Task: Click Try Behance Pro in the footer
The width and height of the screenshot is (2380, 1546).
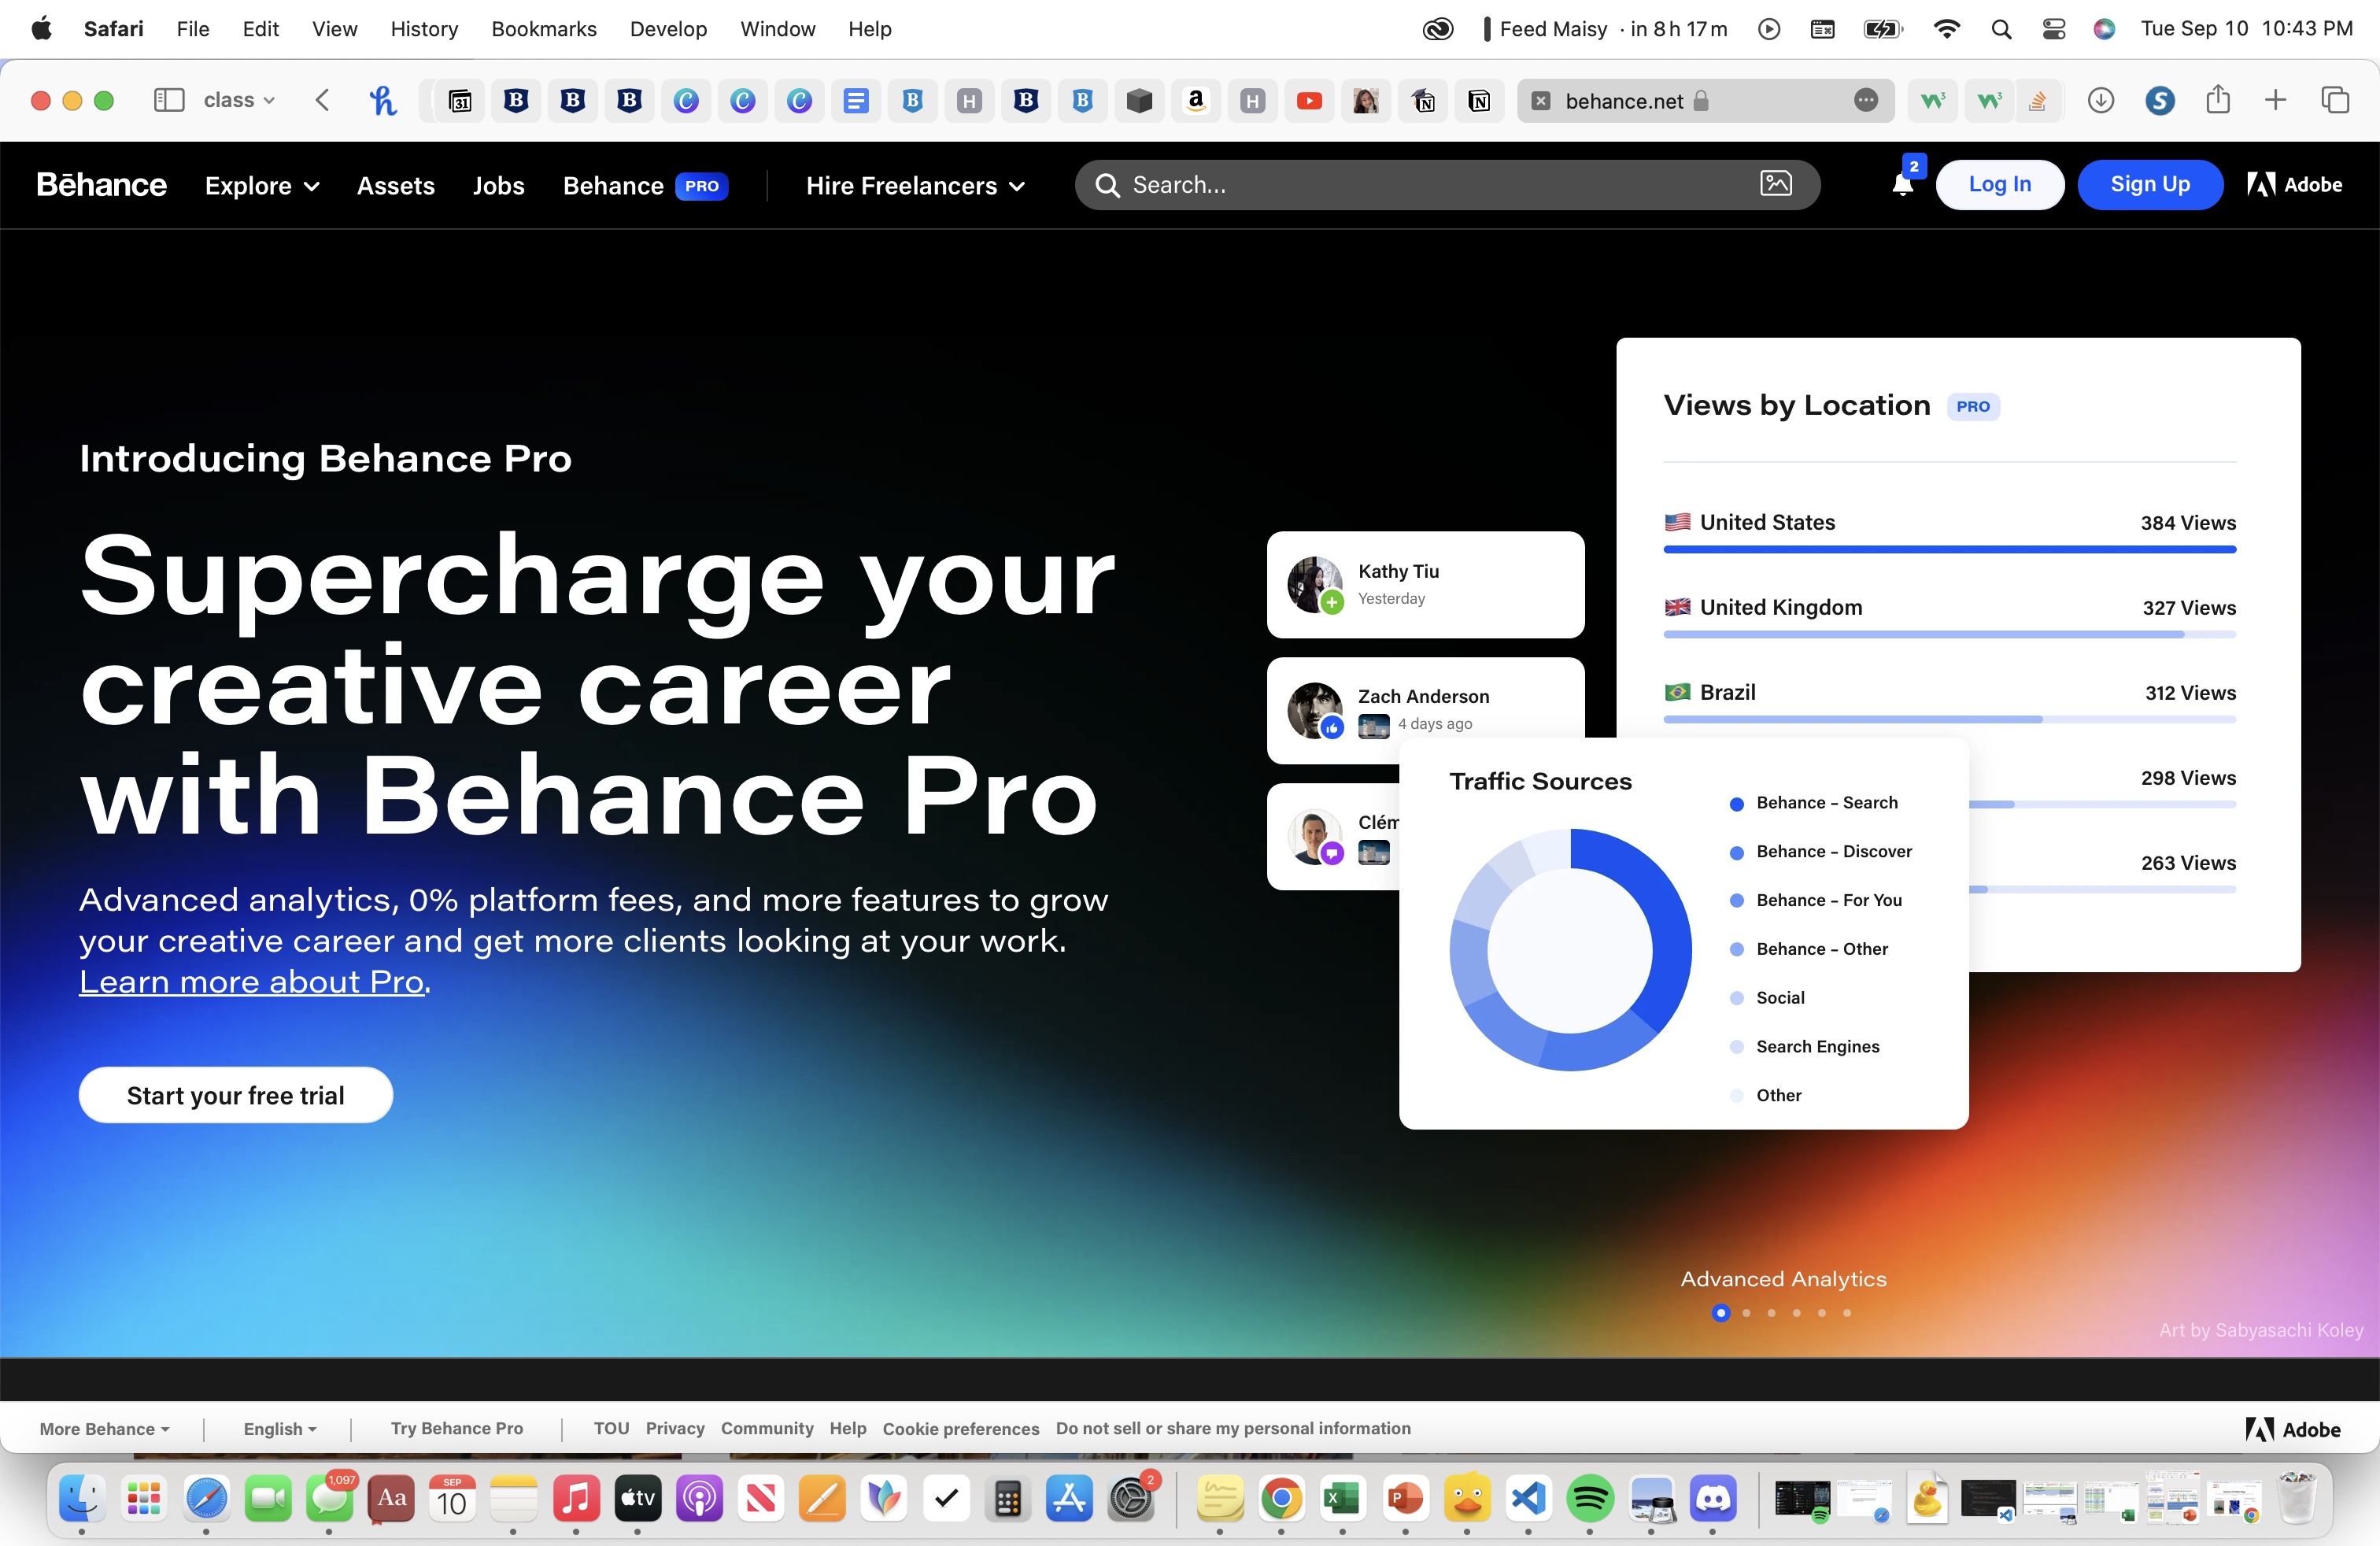Action: click(x=457, y=1429)
